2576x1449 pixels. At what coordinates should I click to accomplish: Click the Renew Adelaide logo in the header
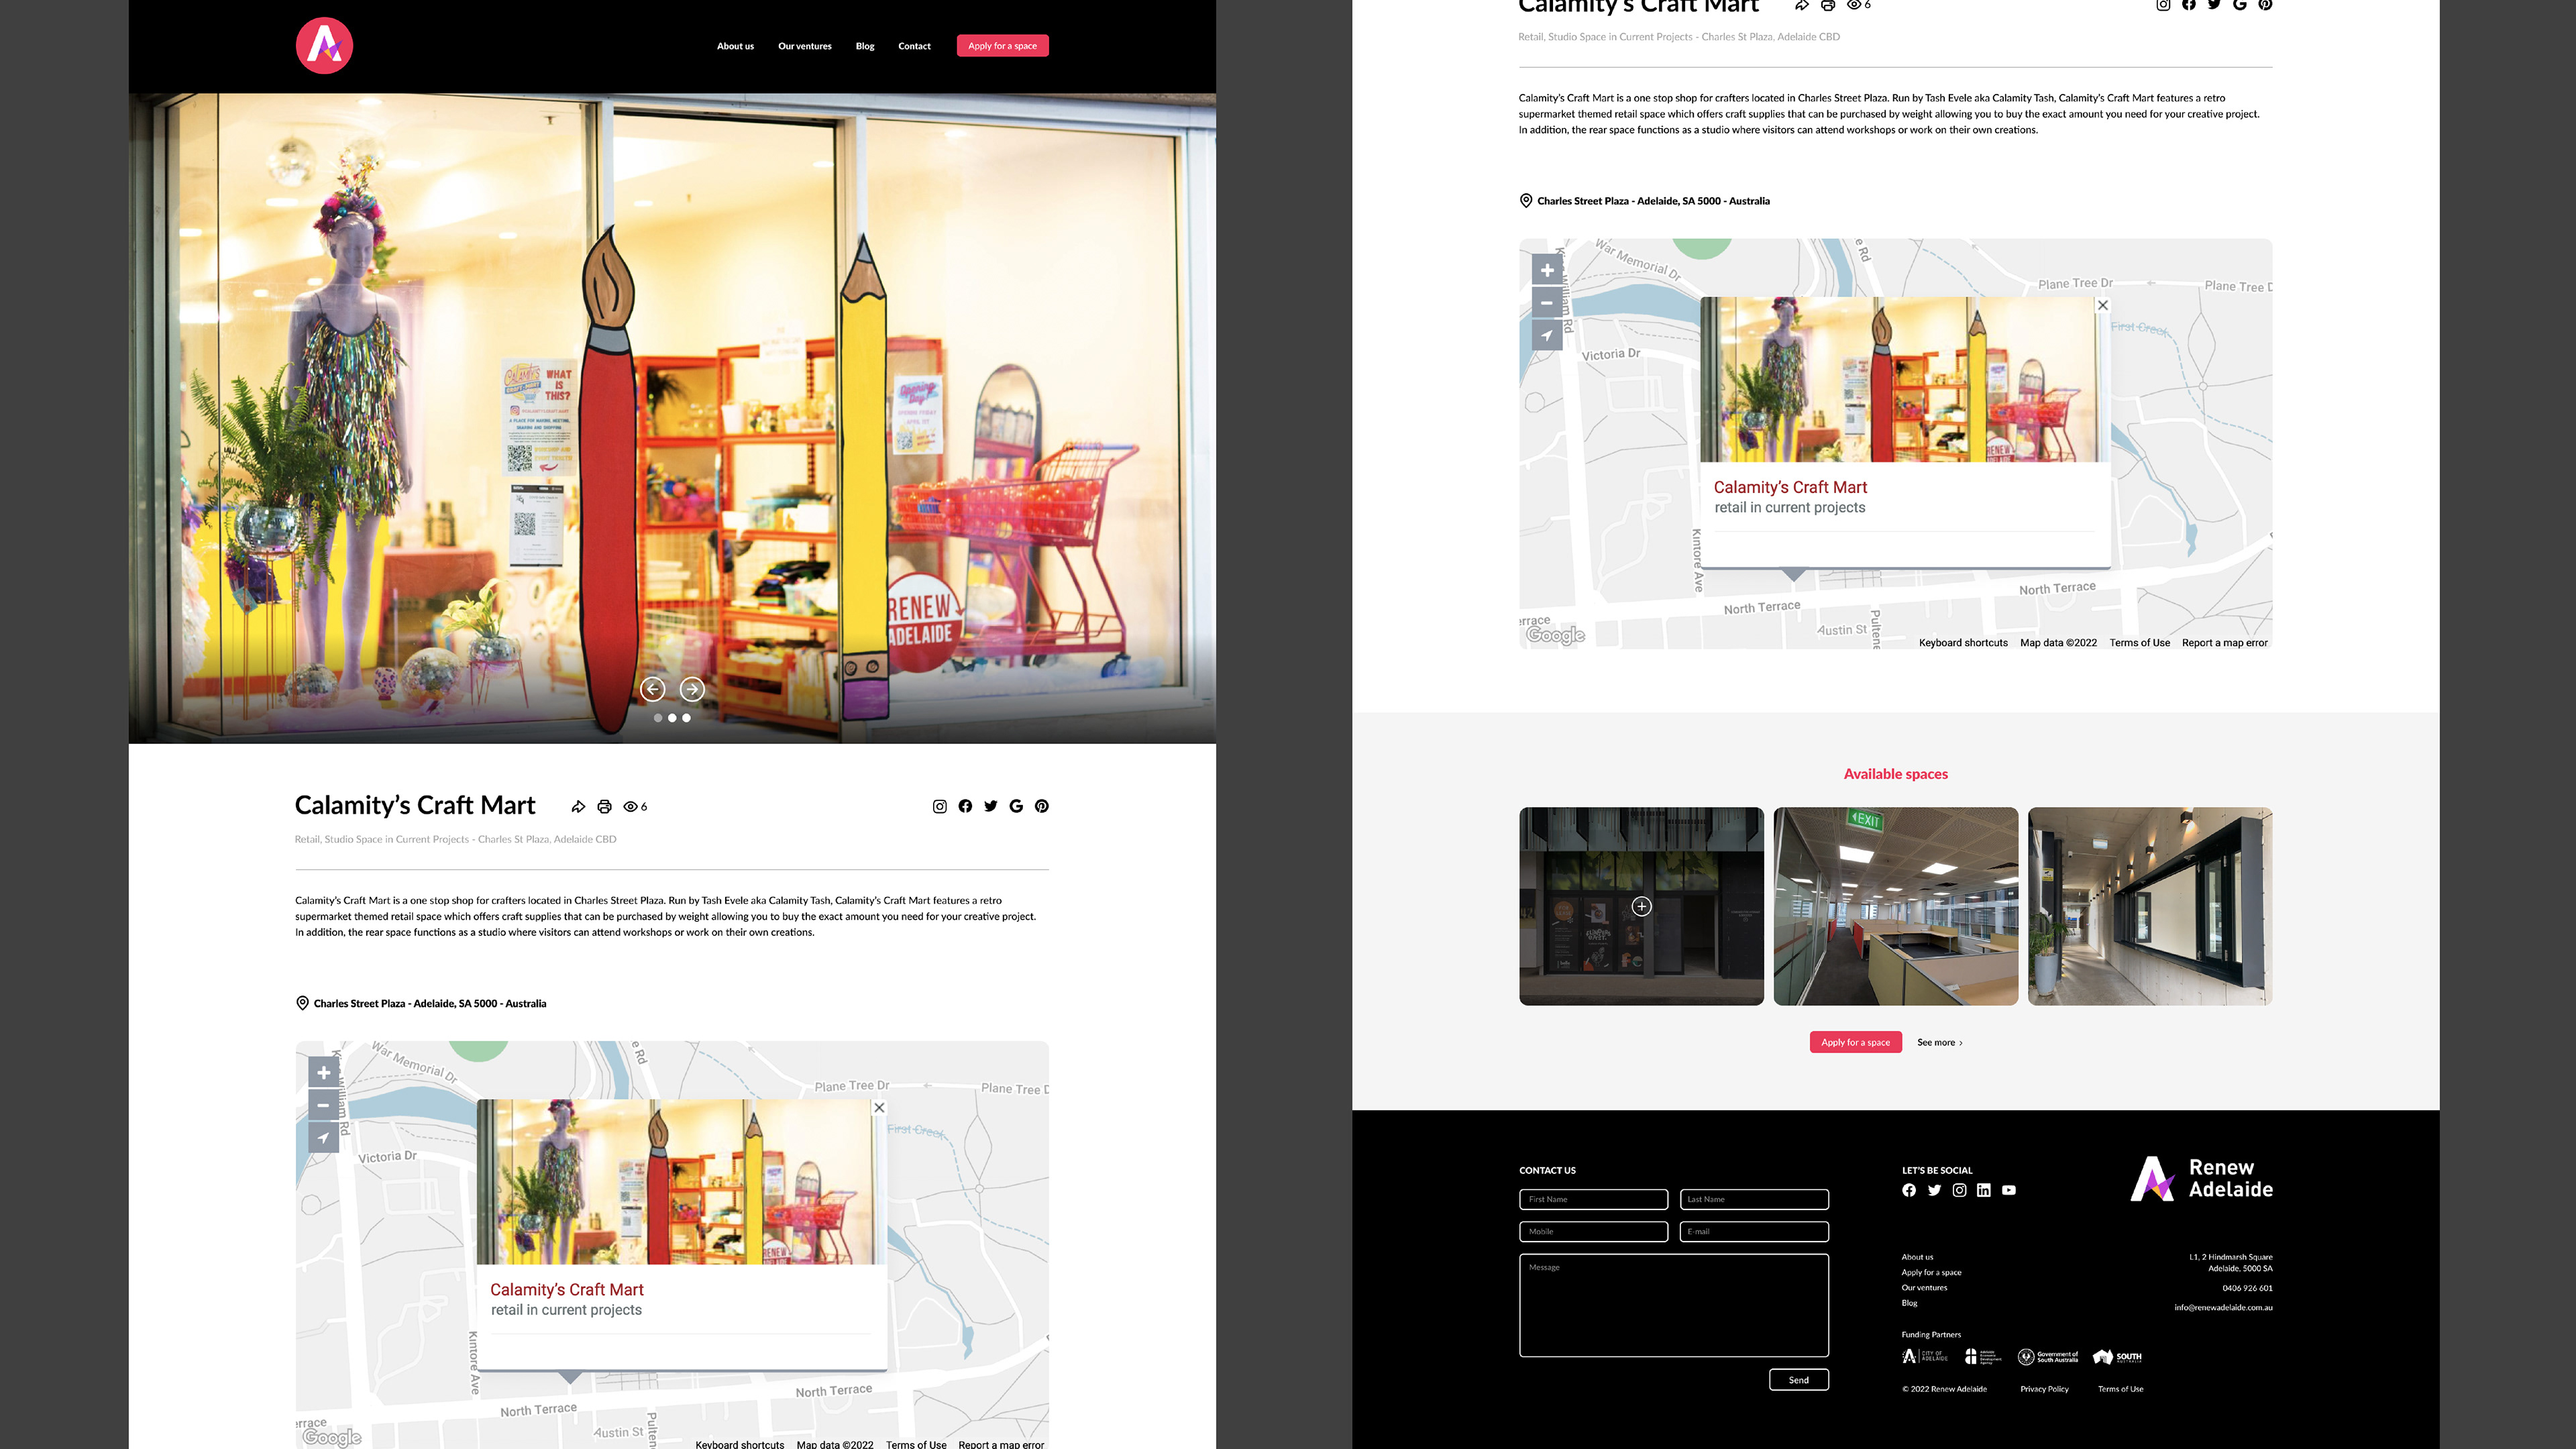(x=324, y=45)
